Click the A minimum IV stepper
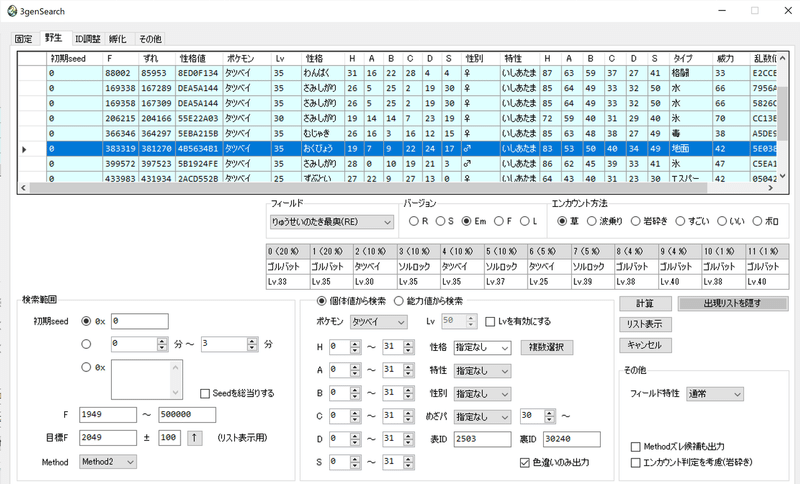This screenshot has width=800, height=484. tap(355, 370)
